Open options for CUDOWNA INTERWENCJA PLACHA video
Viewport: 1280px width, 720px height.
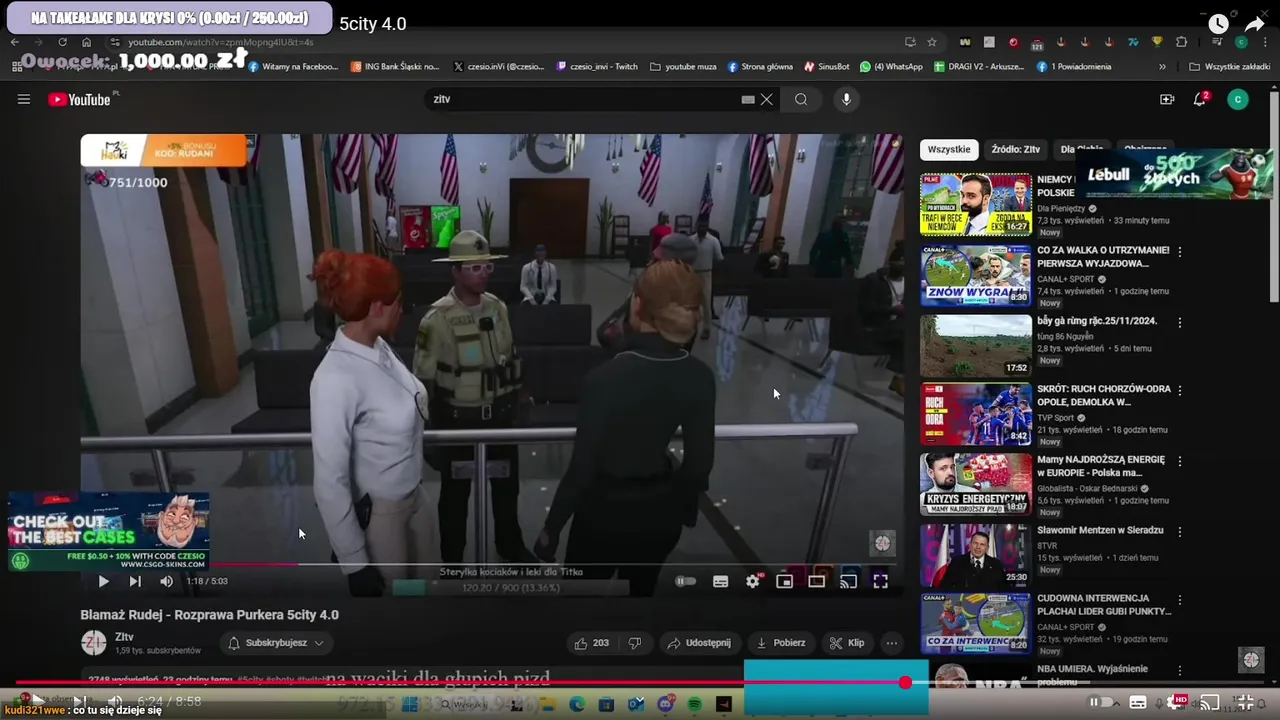point(1180,601)
